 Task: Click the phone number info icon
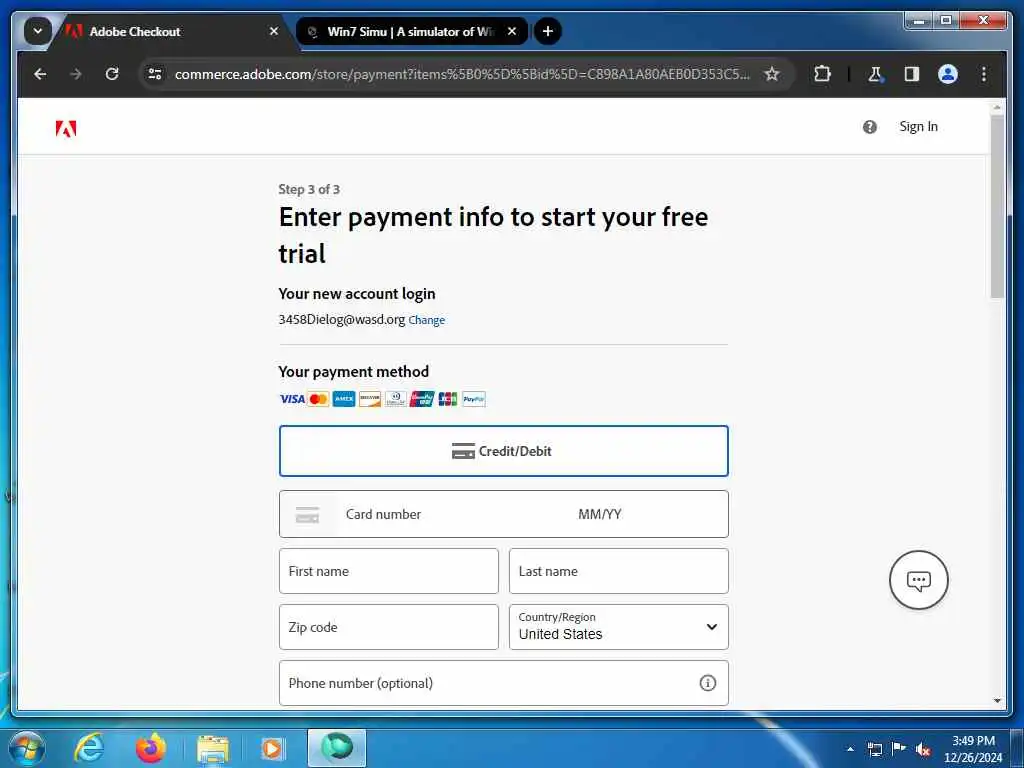pyautogui.click(x=707, y=683)
